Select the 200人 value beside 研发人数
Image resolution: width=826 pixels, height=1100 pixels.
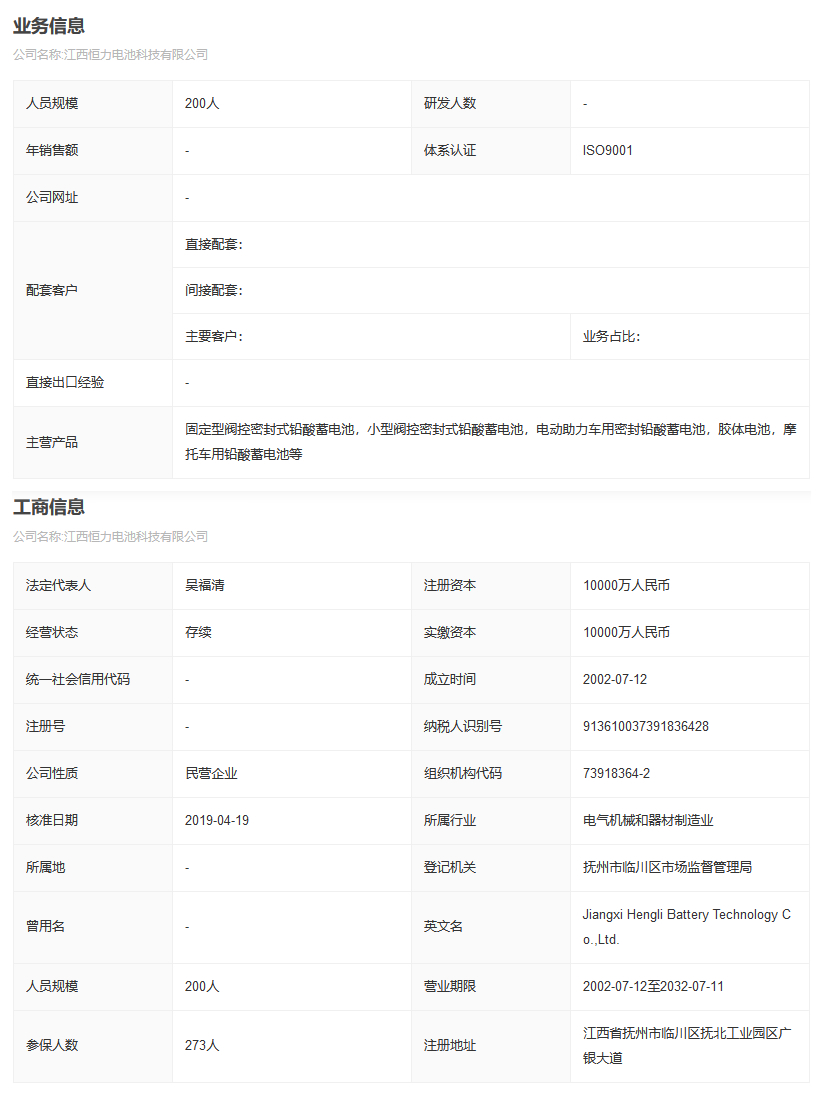point(202,103)
